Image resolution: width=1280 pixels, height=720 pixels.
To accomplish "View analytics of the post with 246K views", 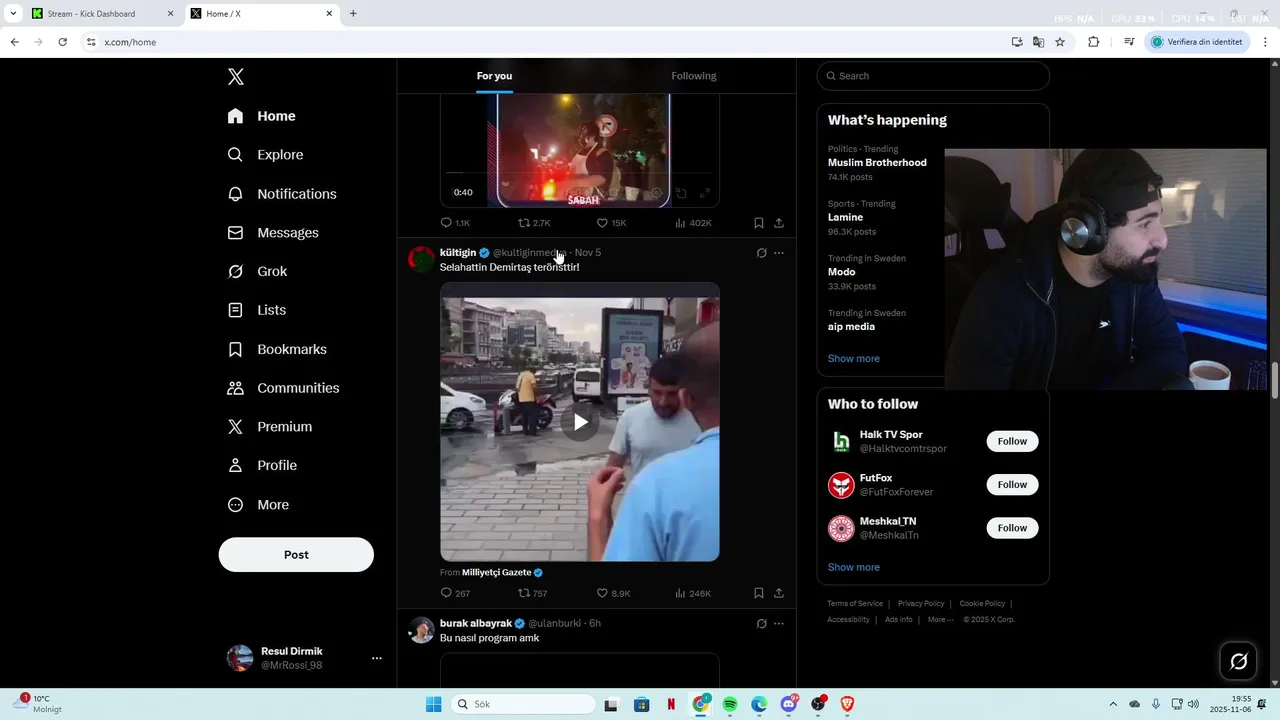I will (x=693, y=593).
